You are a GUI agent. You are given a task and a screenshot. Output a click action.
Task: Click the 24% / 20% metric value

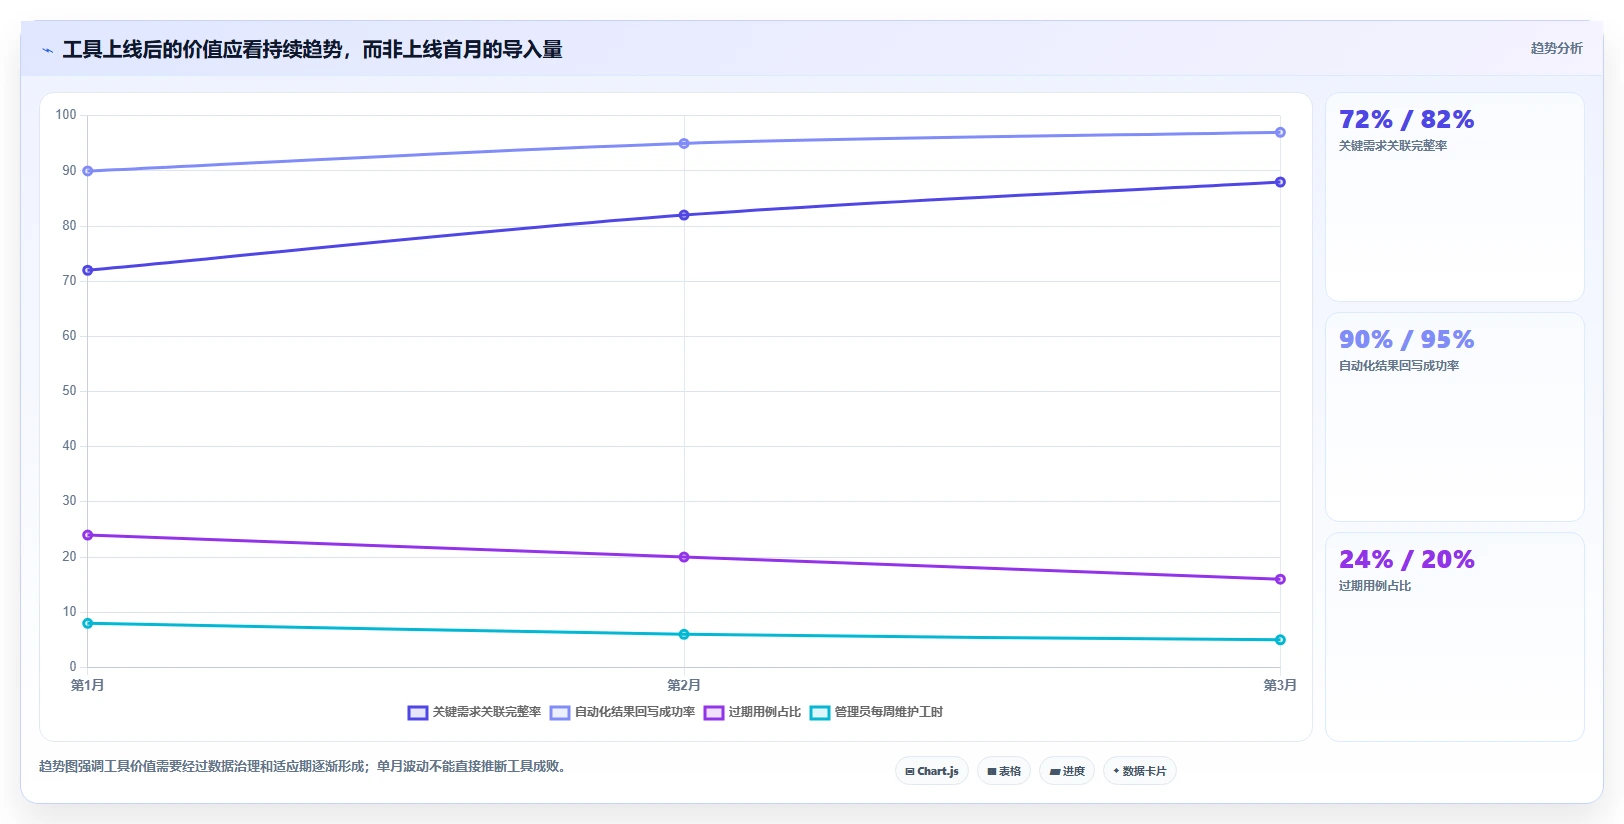(x=1406, y=560)
